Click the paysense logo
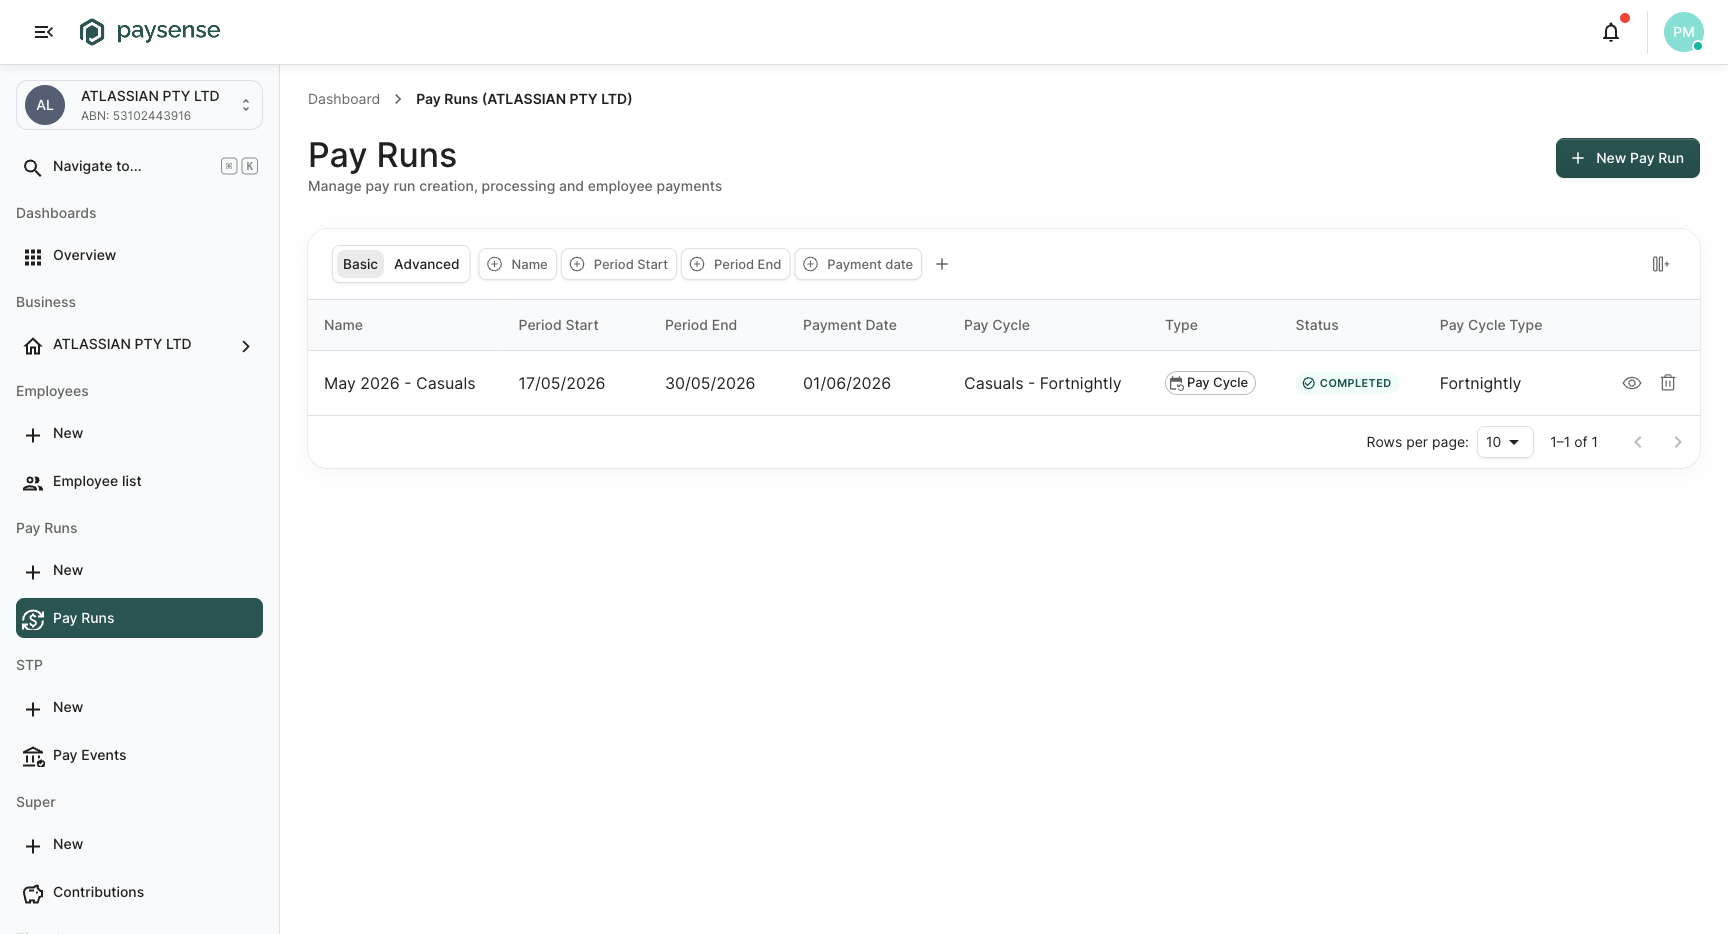 (x=150, y=32)
